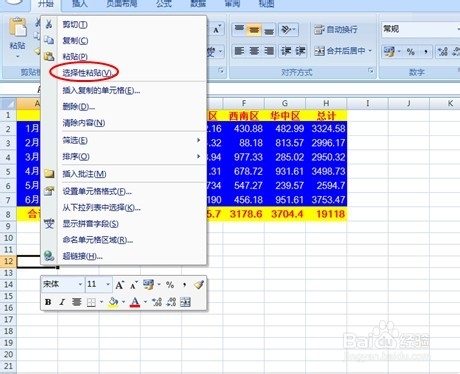
Task: Click Accounting Format icon in mini toolbar
Action: [149, 285]
